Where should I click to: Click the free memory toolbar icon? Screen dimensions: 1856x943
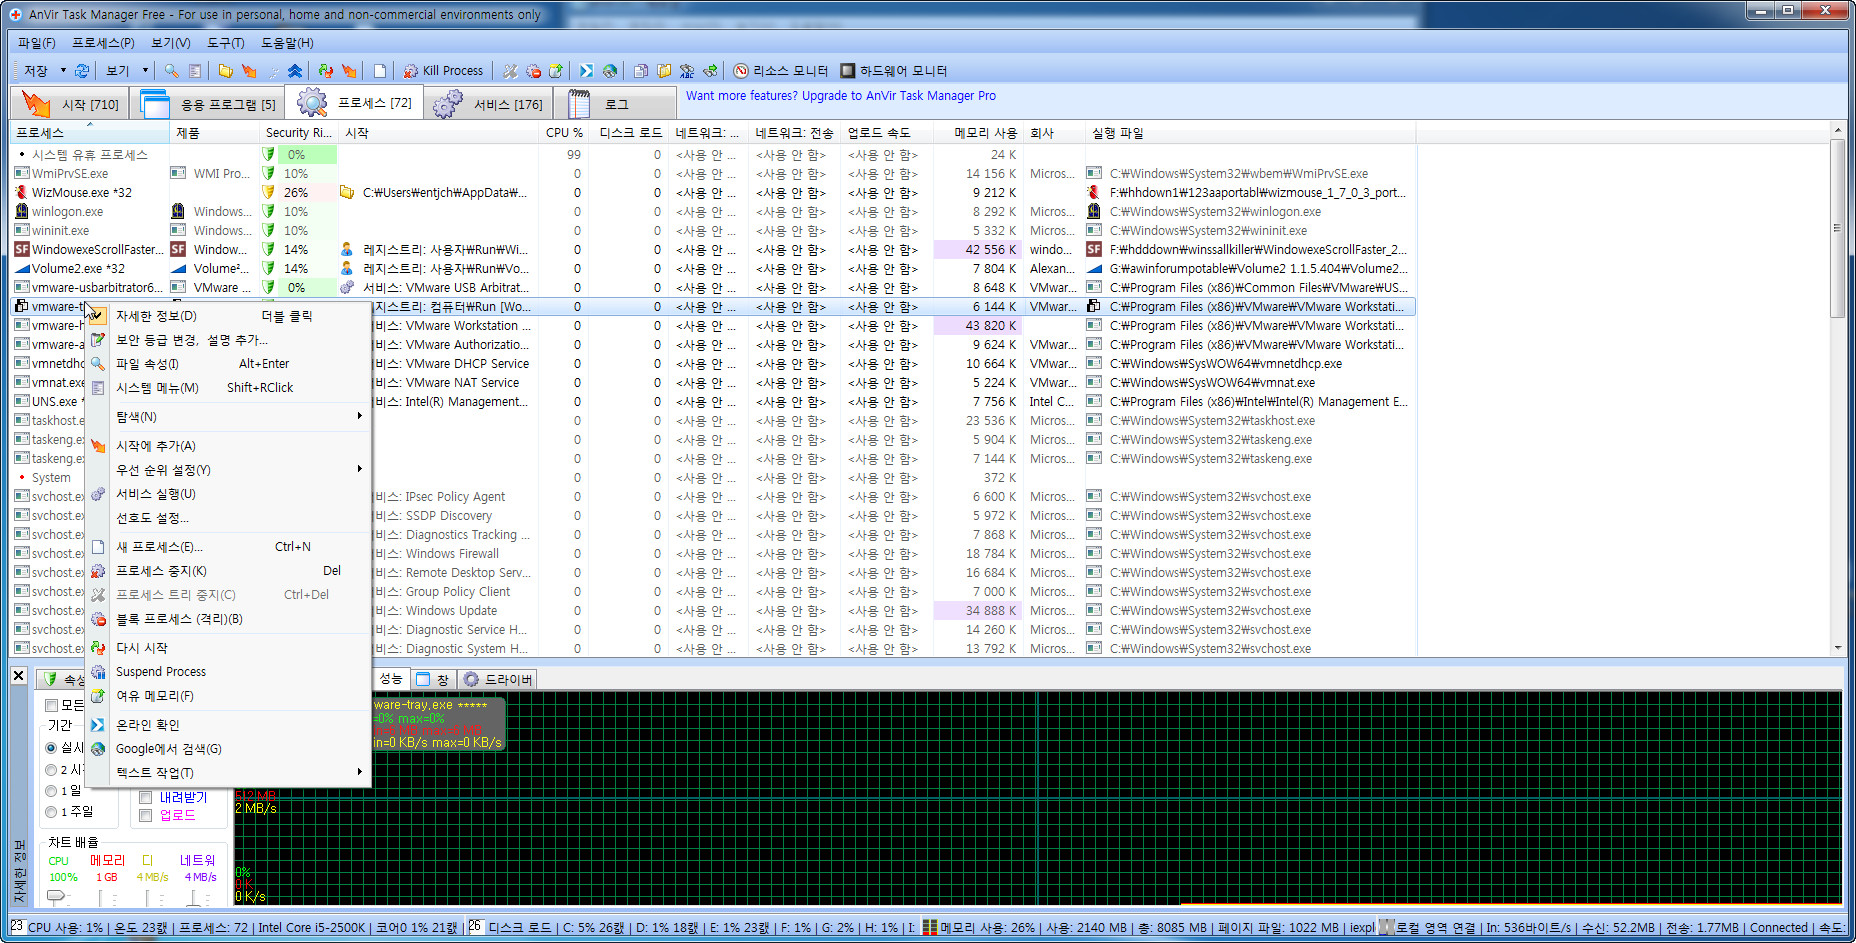click(556, 71)
